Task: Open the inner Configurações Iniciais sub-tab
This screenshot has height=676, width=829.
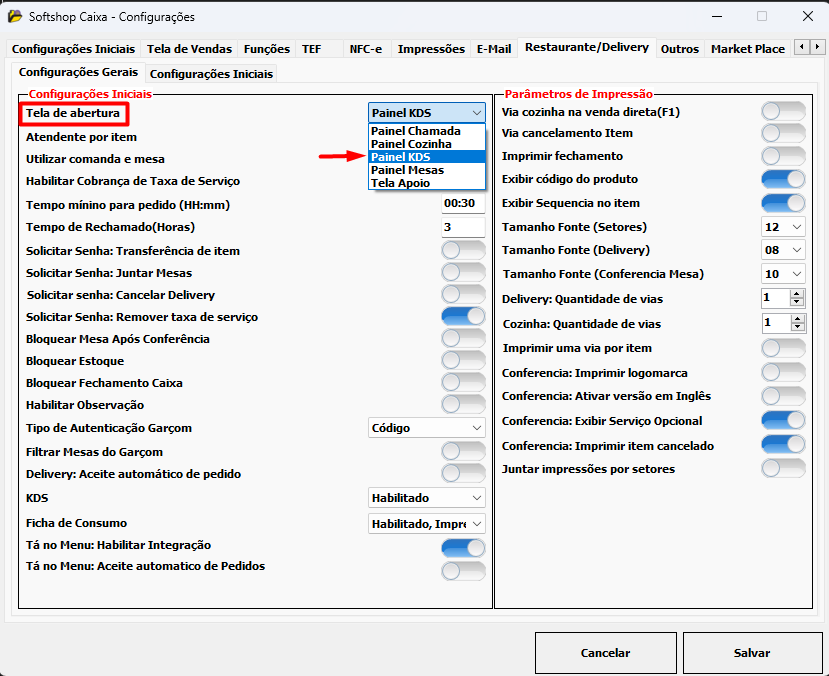Action: coord(210,73)
